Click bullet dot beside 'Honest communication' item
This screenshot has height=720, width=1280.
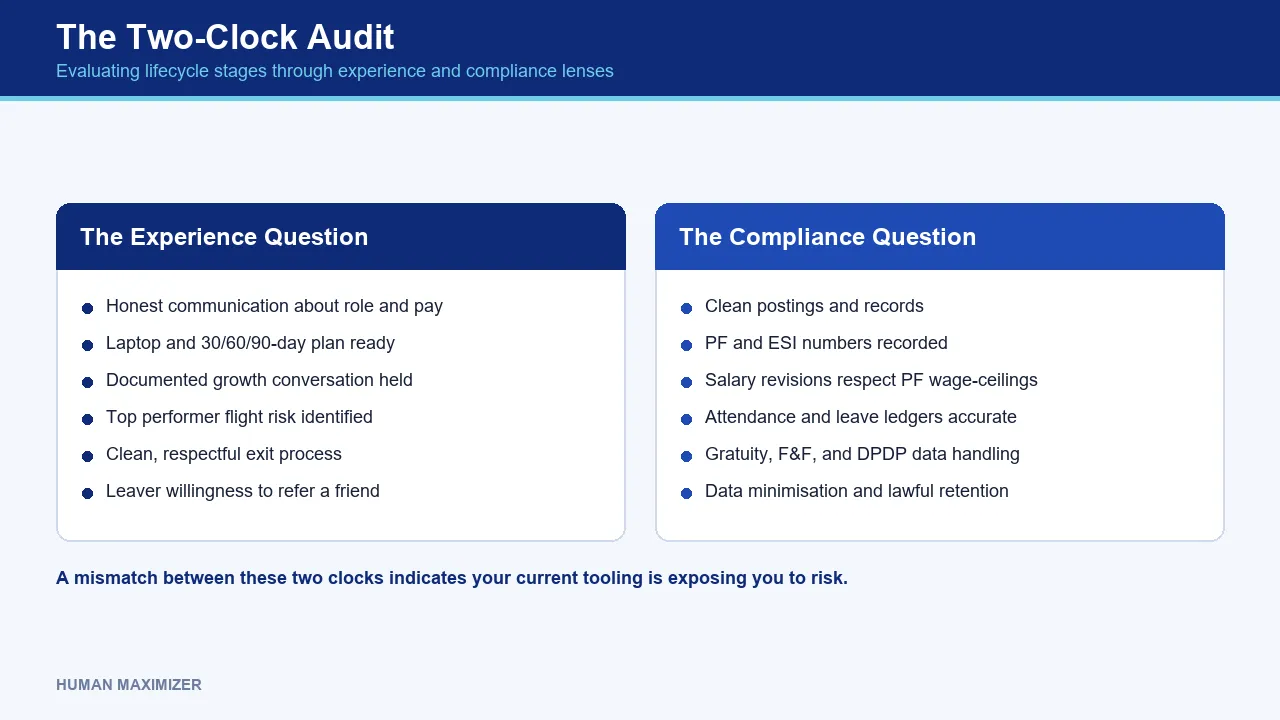[x=87, y=308]
